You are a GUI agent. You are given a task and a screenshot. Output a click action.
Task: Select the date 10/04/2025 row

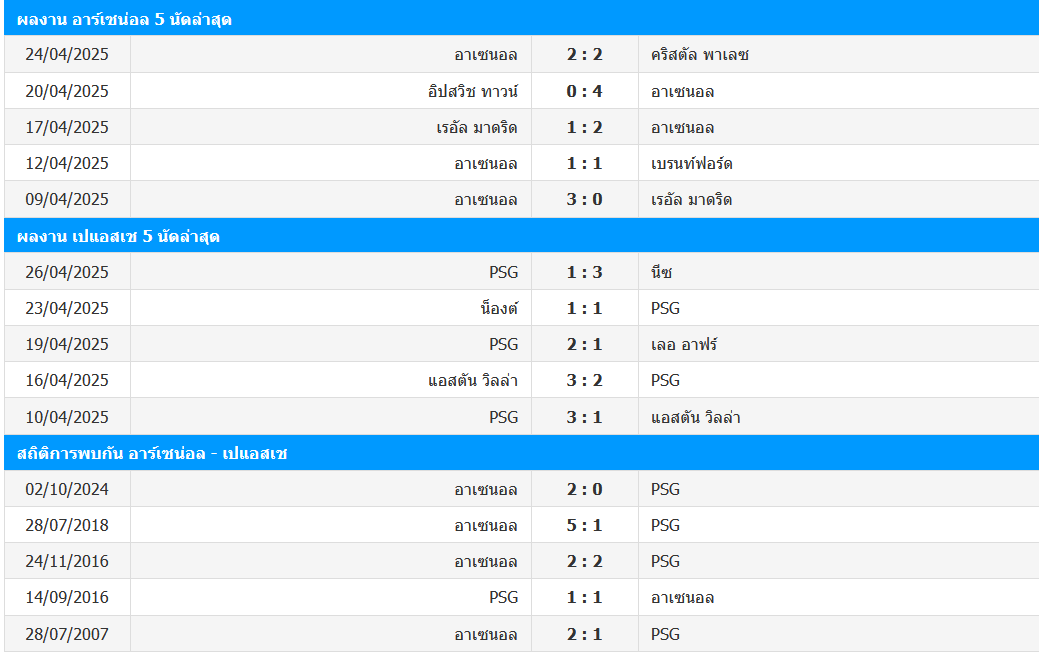point(67,417)
